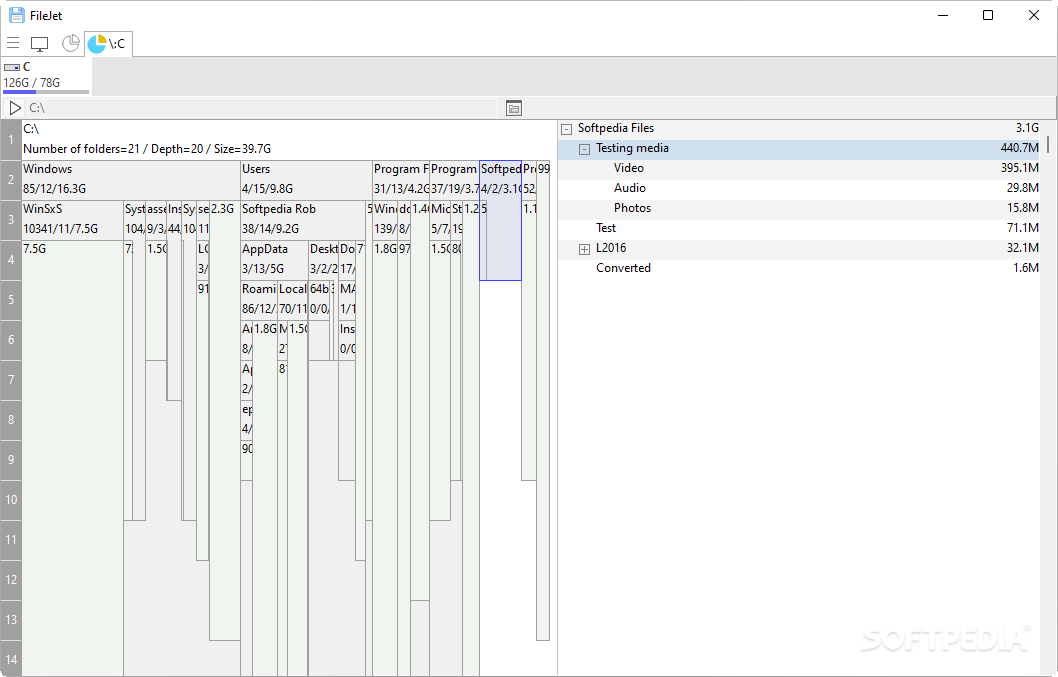
Task: Expand the L2016 tree node
Action: (x=584, y=249)
